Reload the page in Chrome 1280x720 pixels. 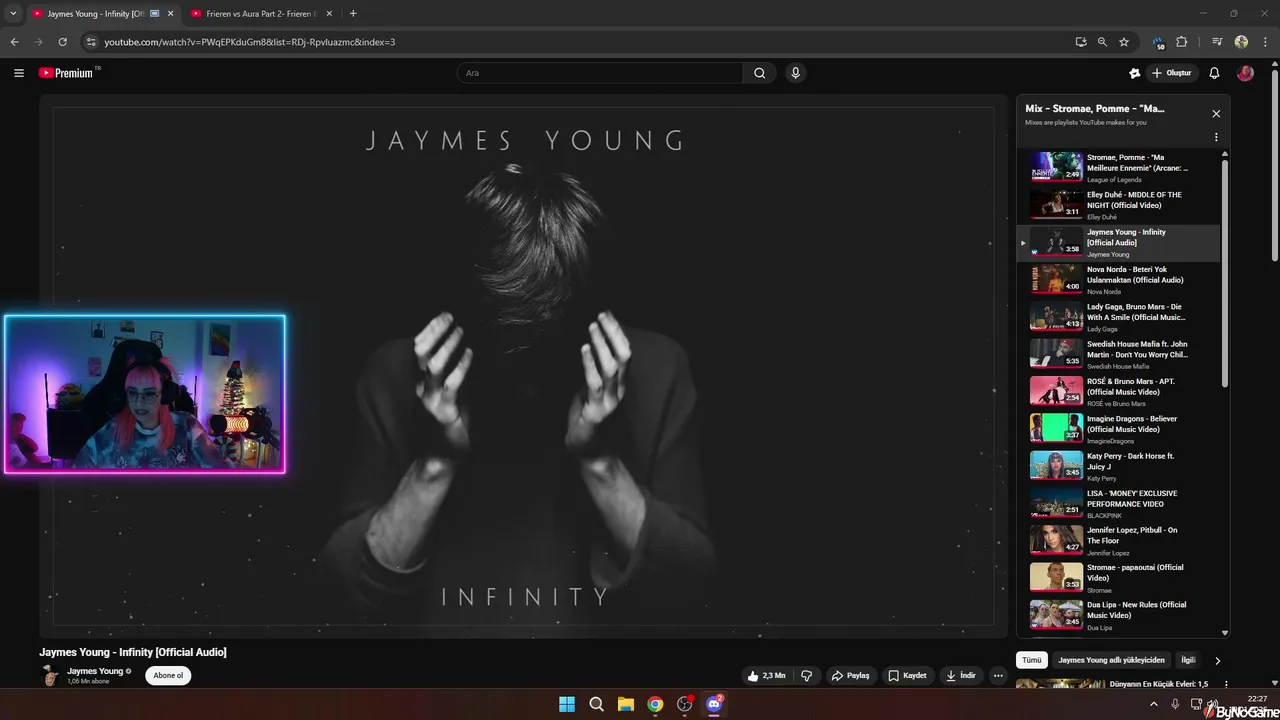point(62,42)
